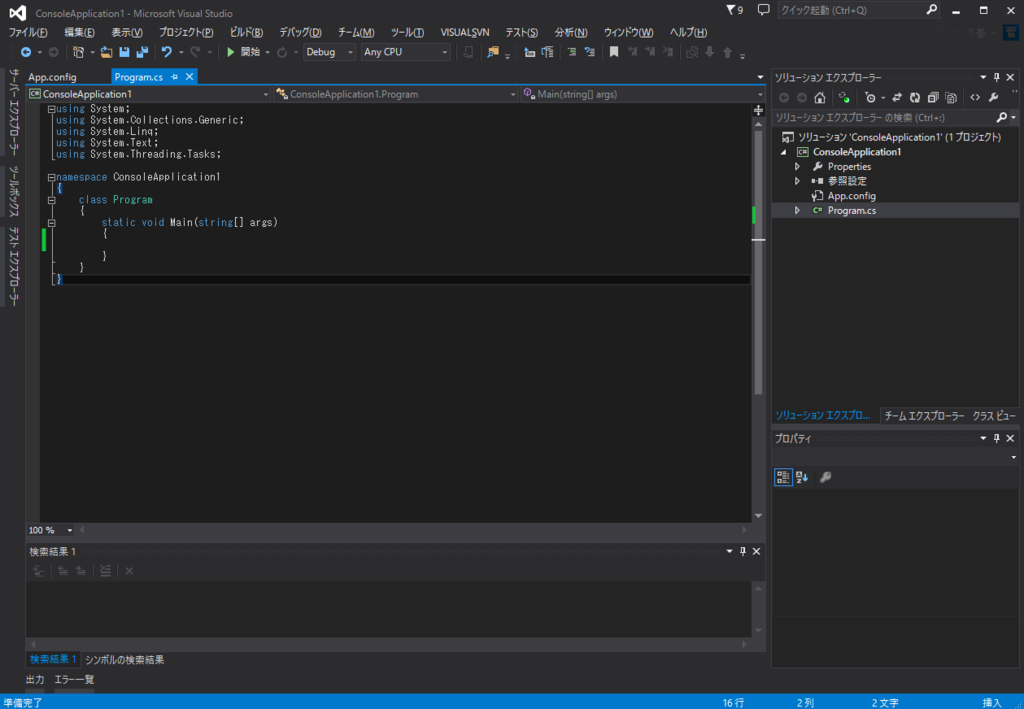Switch to the チーム エクスプローラー tab

coord(924,416)
